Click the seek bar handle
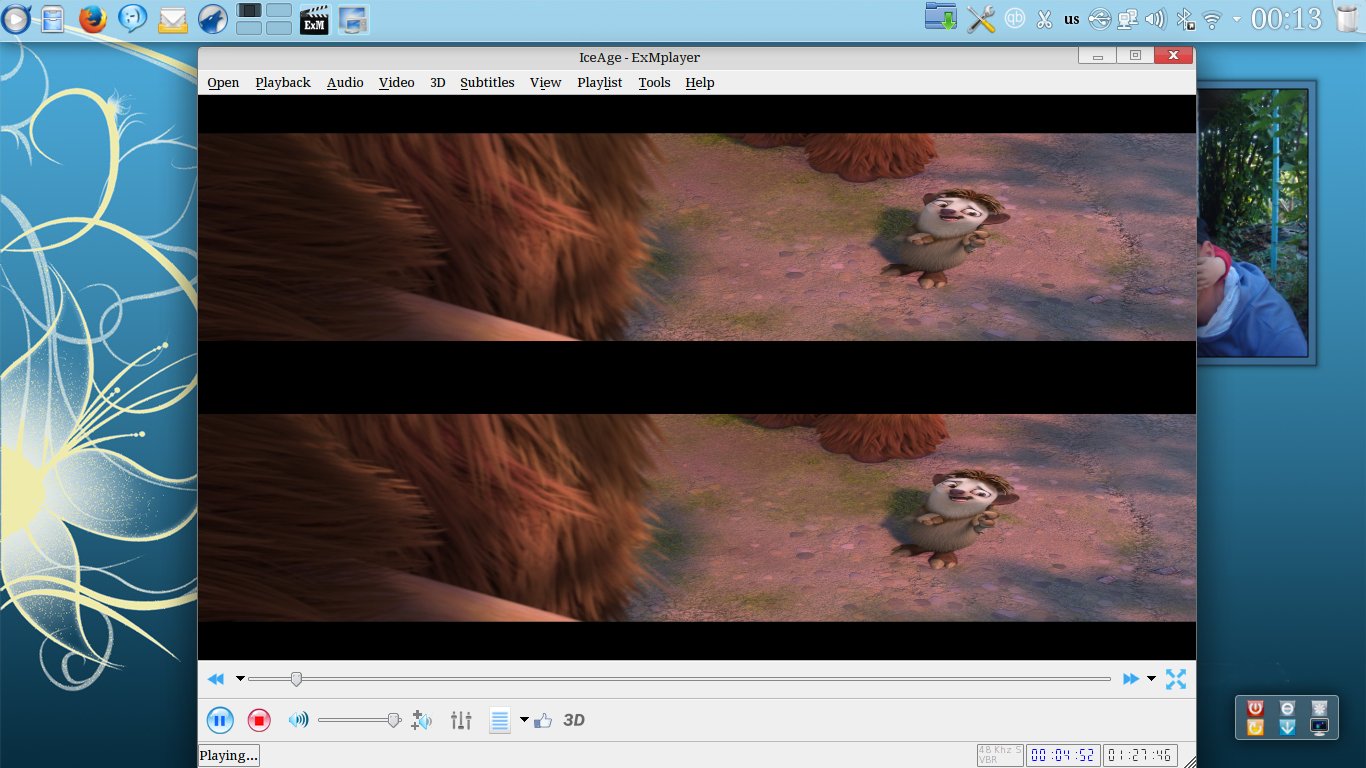The height and width of the screenshot is (768, 1366). [x=296, y=679]
